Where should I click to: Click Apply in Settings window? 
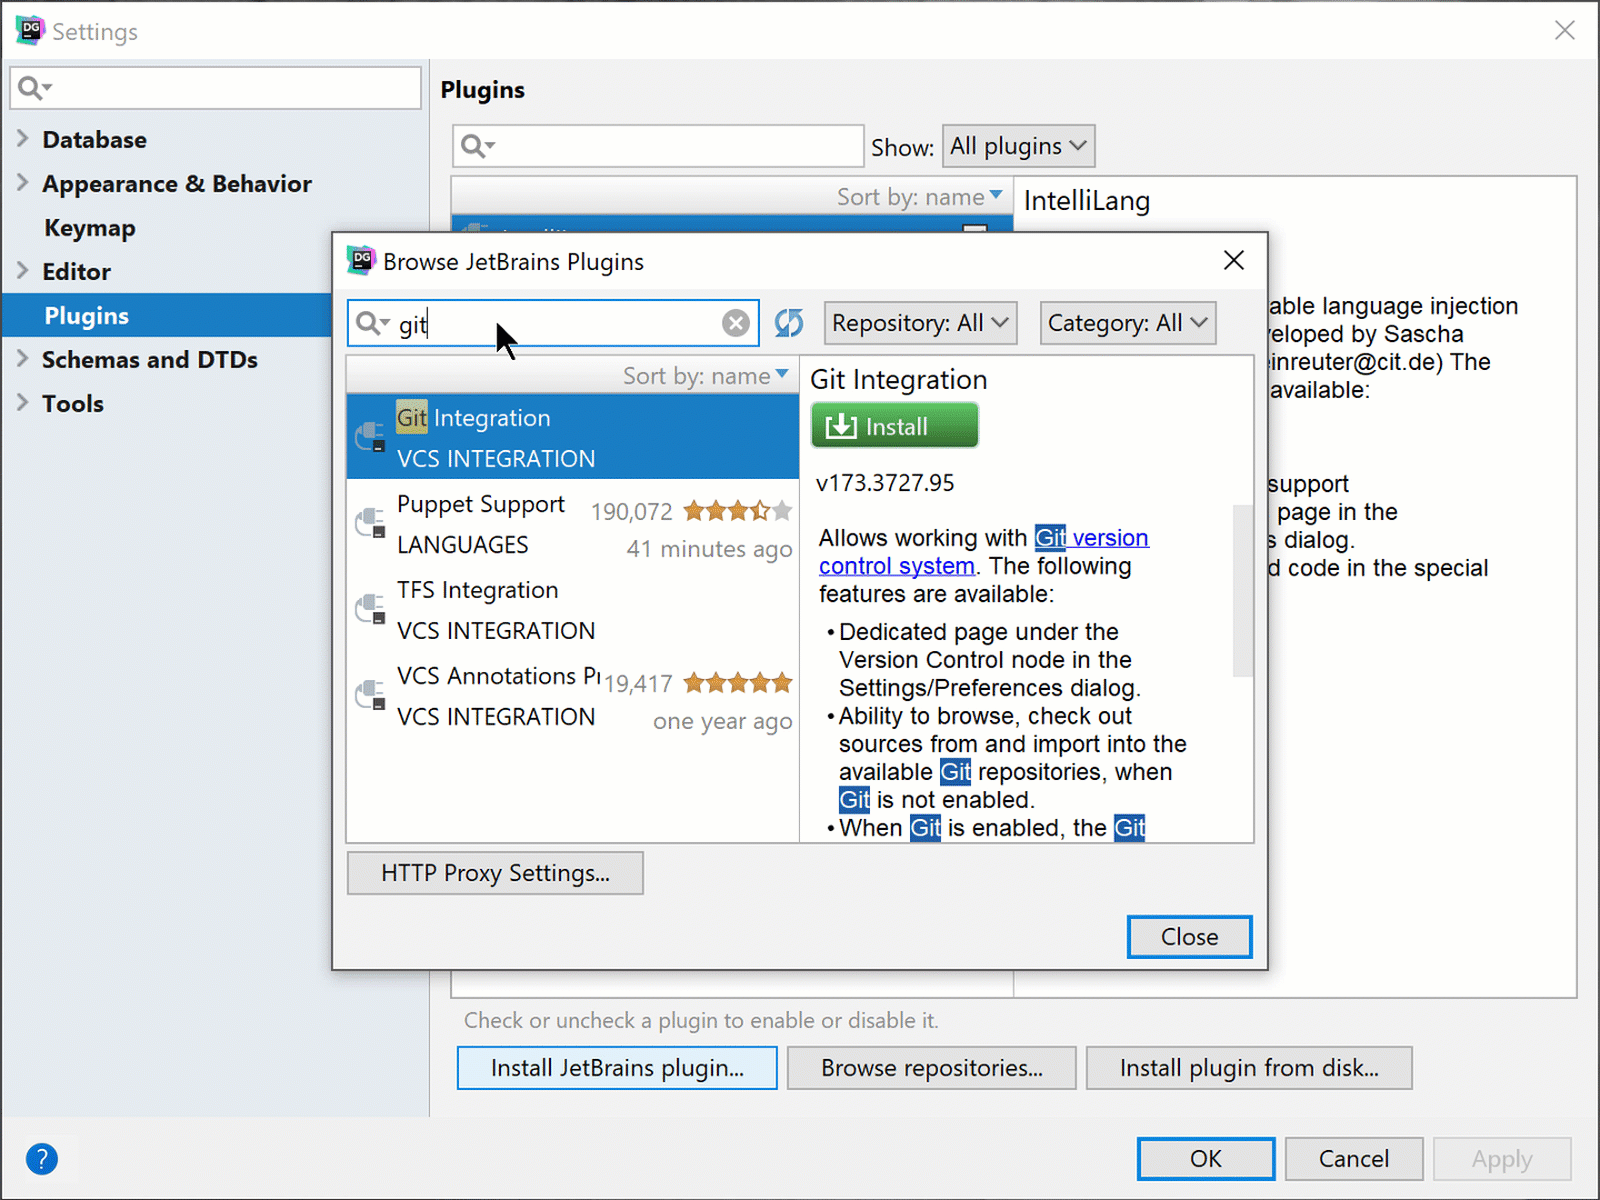tap(1501, 1159)
